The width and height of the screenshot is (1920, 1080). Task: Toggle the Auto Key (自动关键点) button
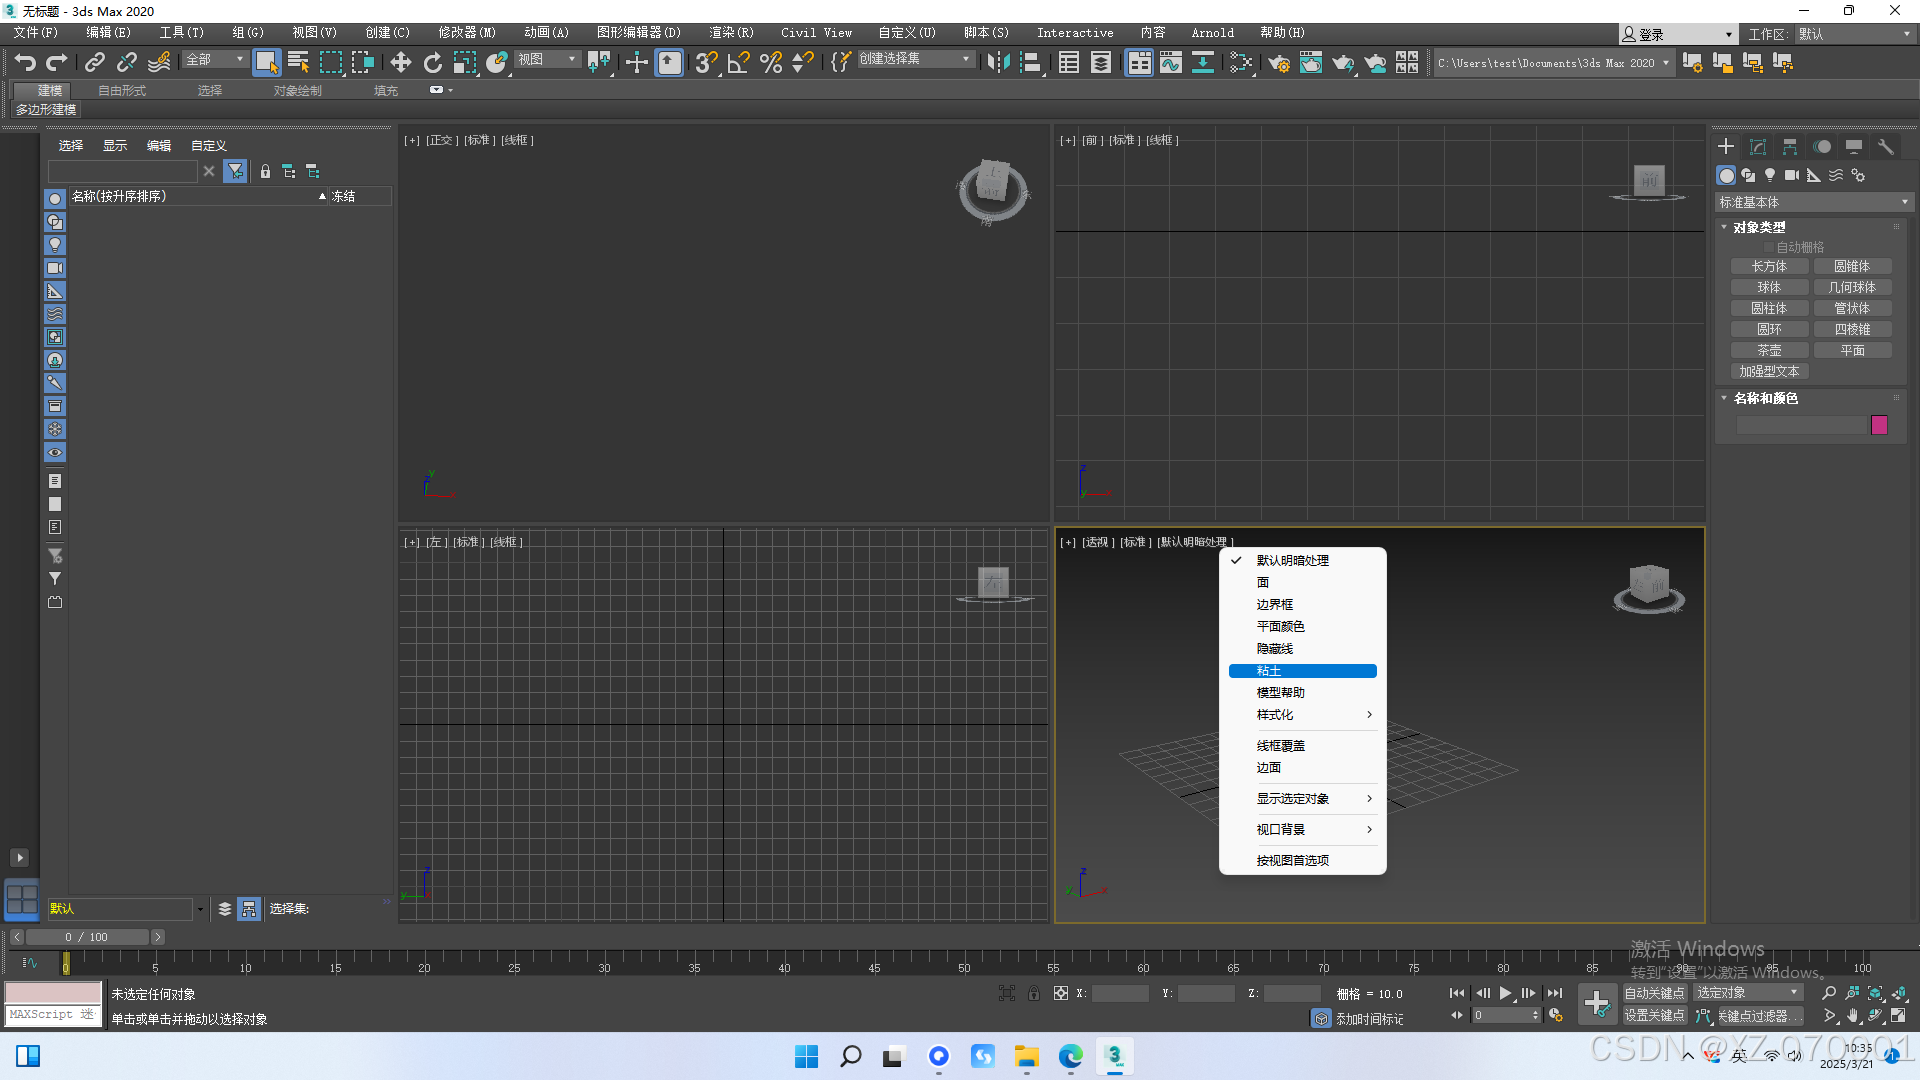pyautogui.click(x=1654, y=993)
